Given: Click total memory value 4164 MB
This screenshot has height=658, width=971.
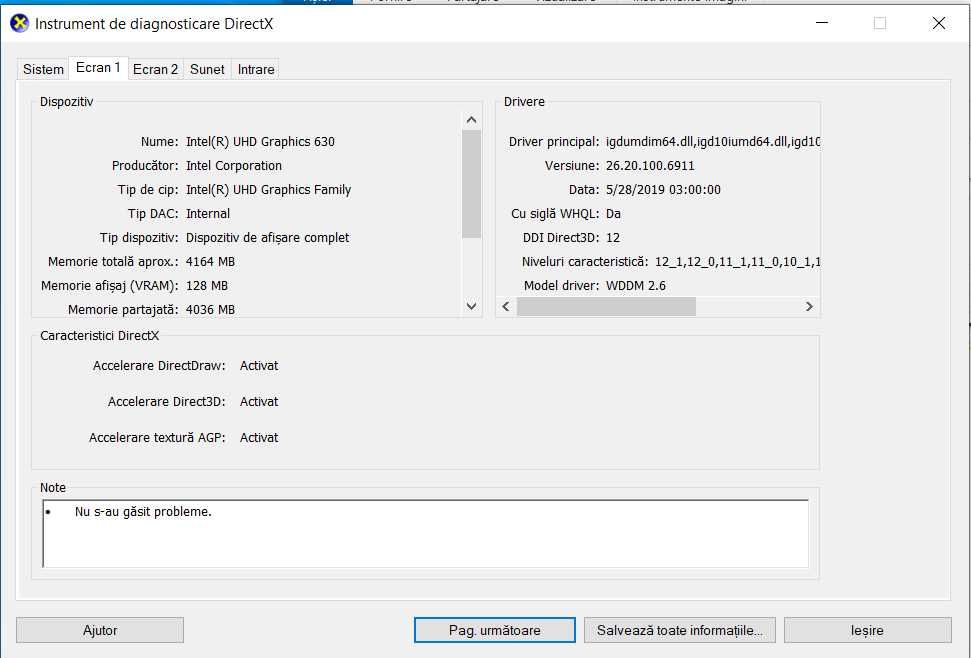Looking at the screenshot, I should pos(211,262).
